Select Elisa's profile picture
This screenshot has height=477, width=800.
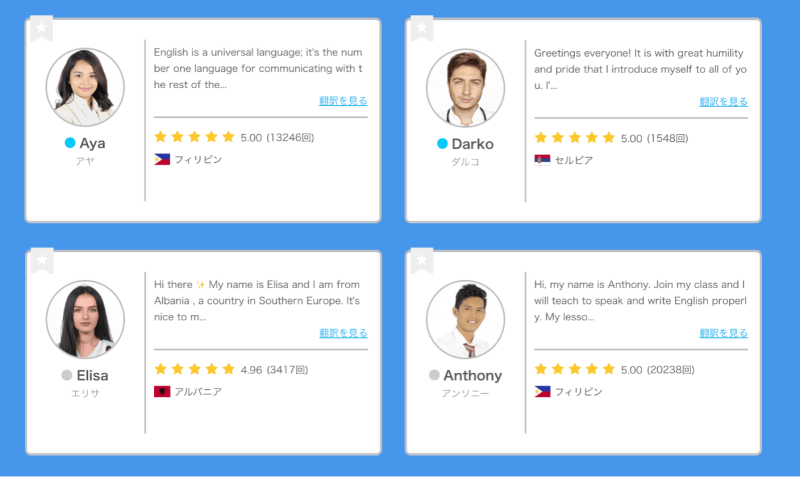point(85,319)
